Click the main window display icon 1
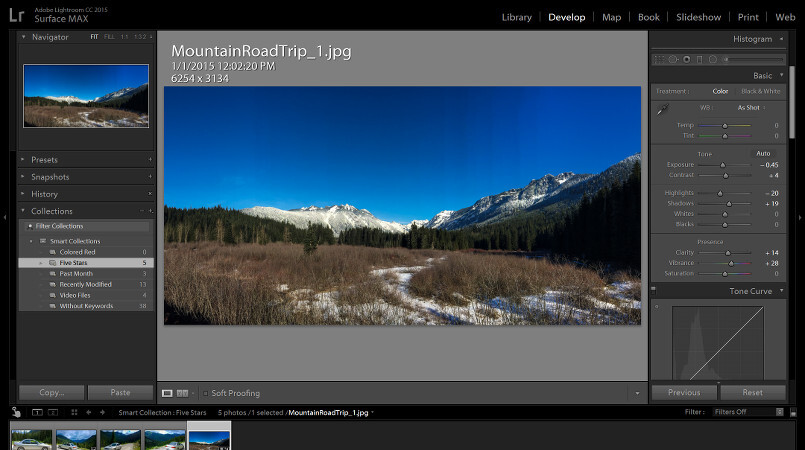Image resolution: width=805 pixels, height=450 pixels. tap(37, 412)
